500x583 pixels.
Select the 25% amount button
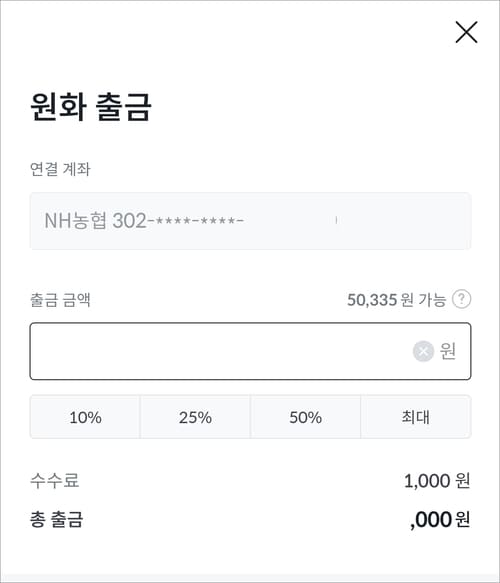click(195, 417)
